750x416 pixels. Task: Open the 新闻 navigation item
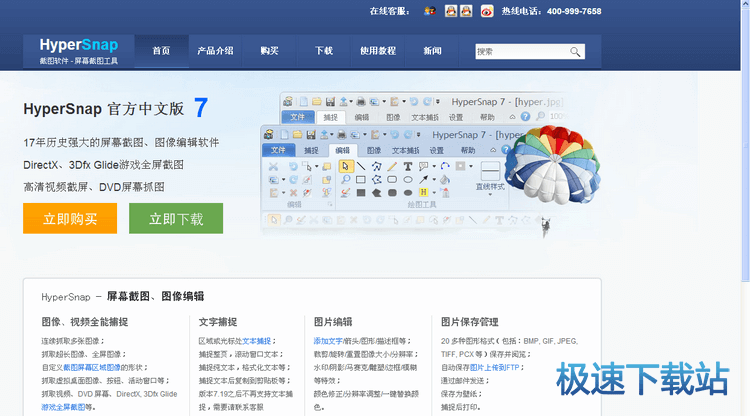(x=432, y=51)
